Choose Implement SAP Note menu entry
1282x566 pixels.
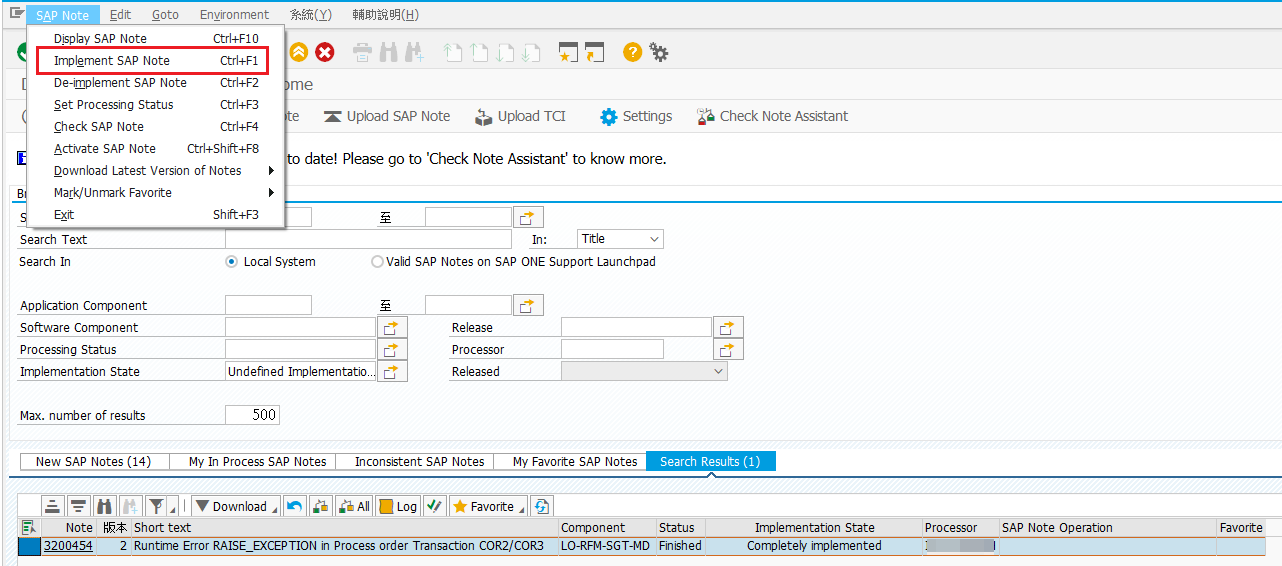(x=156, y=61)
